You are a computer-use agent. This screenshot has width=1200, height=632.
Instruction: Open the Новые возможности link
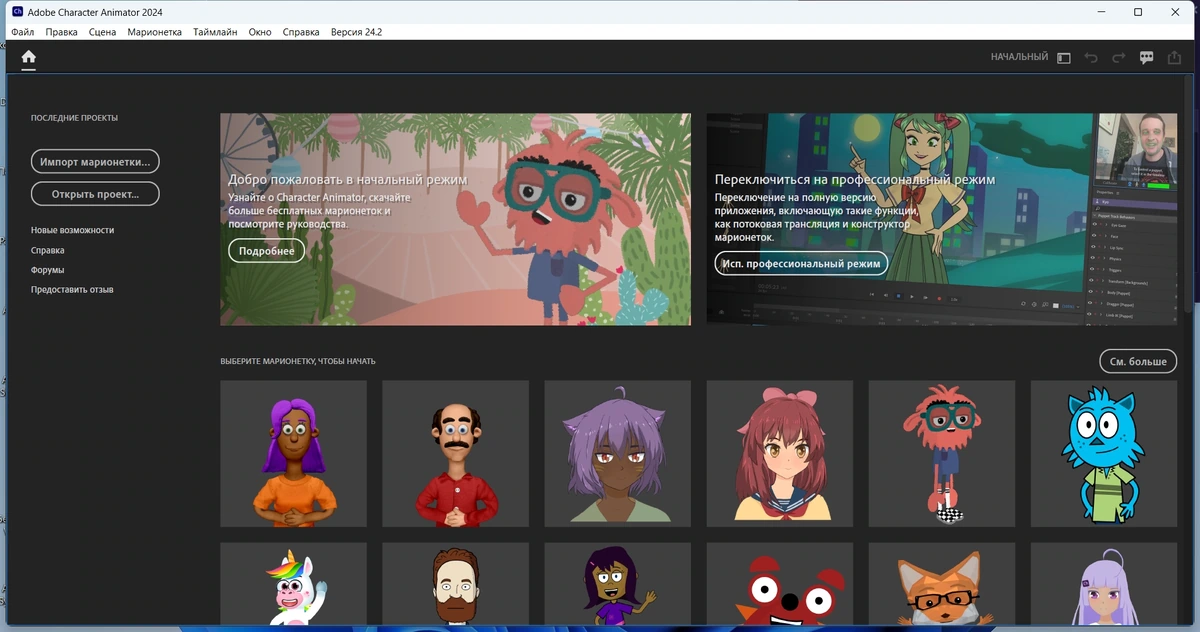click(72, 230)
